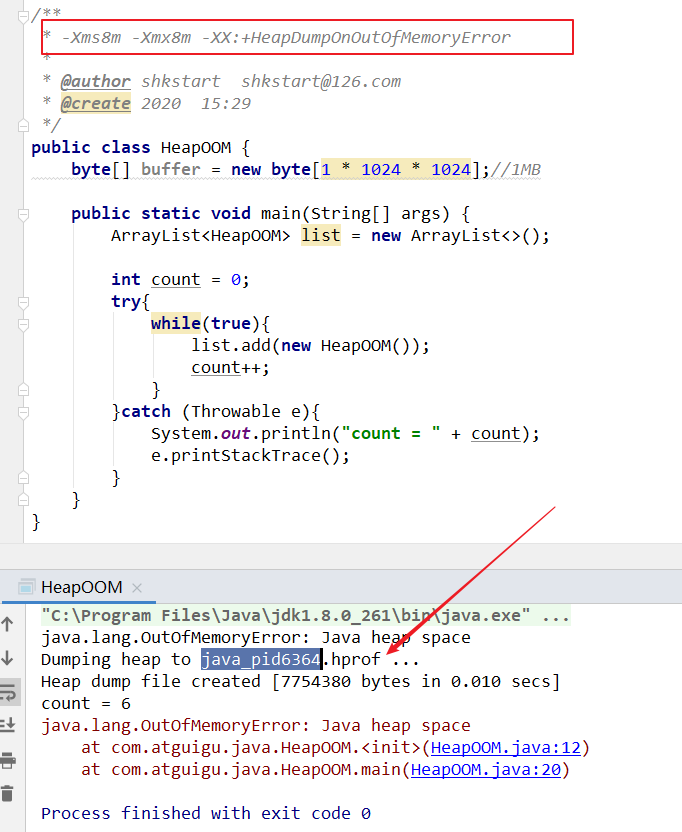The image size is (682, 832).
Task: Click the highlighted '1 * 1024 * 1024' expression
Action: point(396,169)
